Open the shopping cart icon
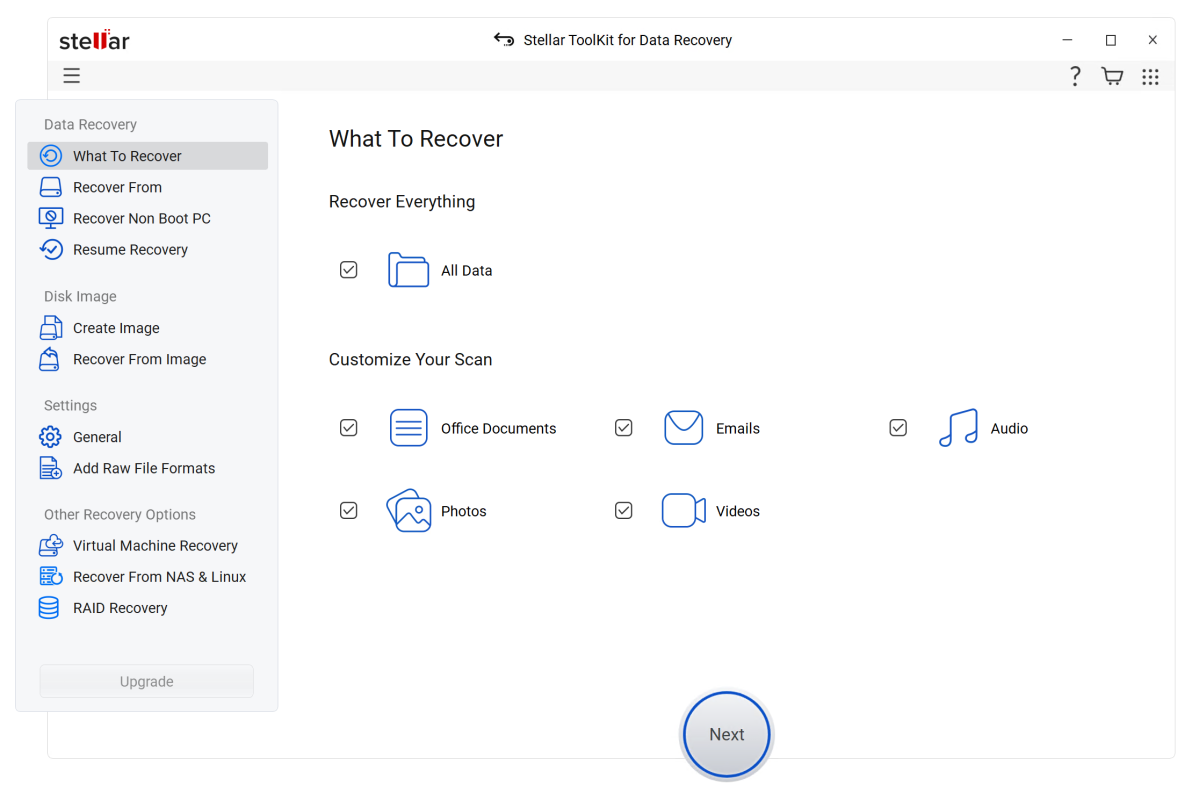The height and width of the screenshot is (793, 1199). 1112,76
